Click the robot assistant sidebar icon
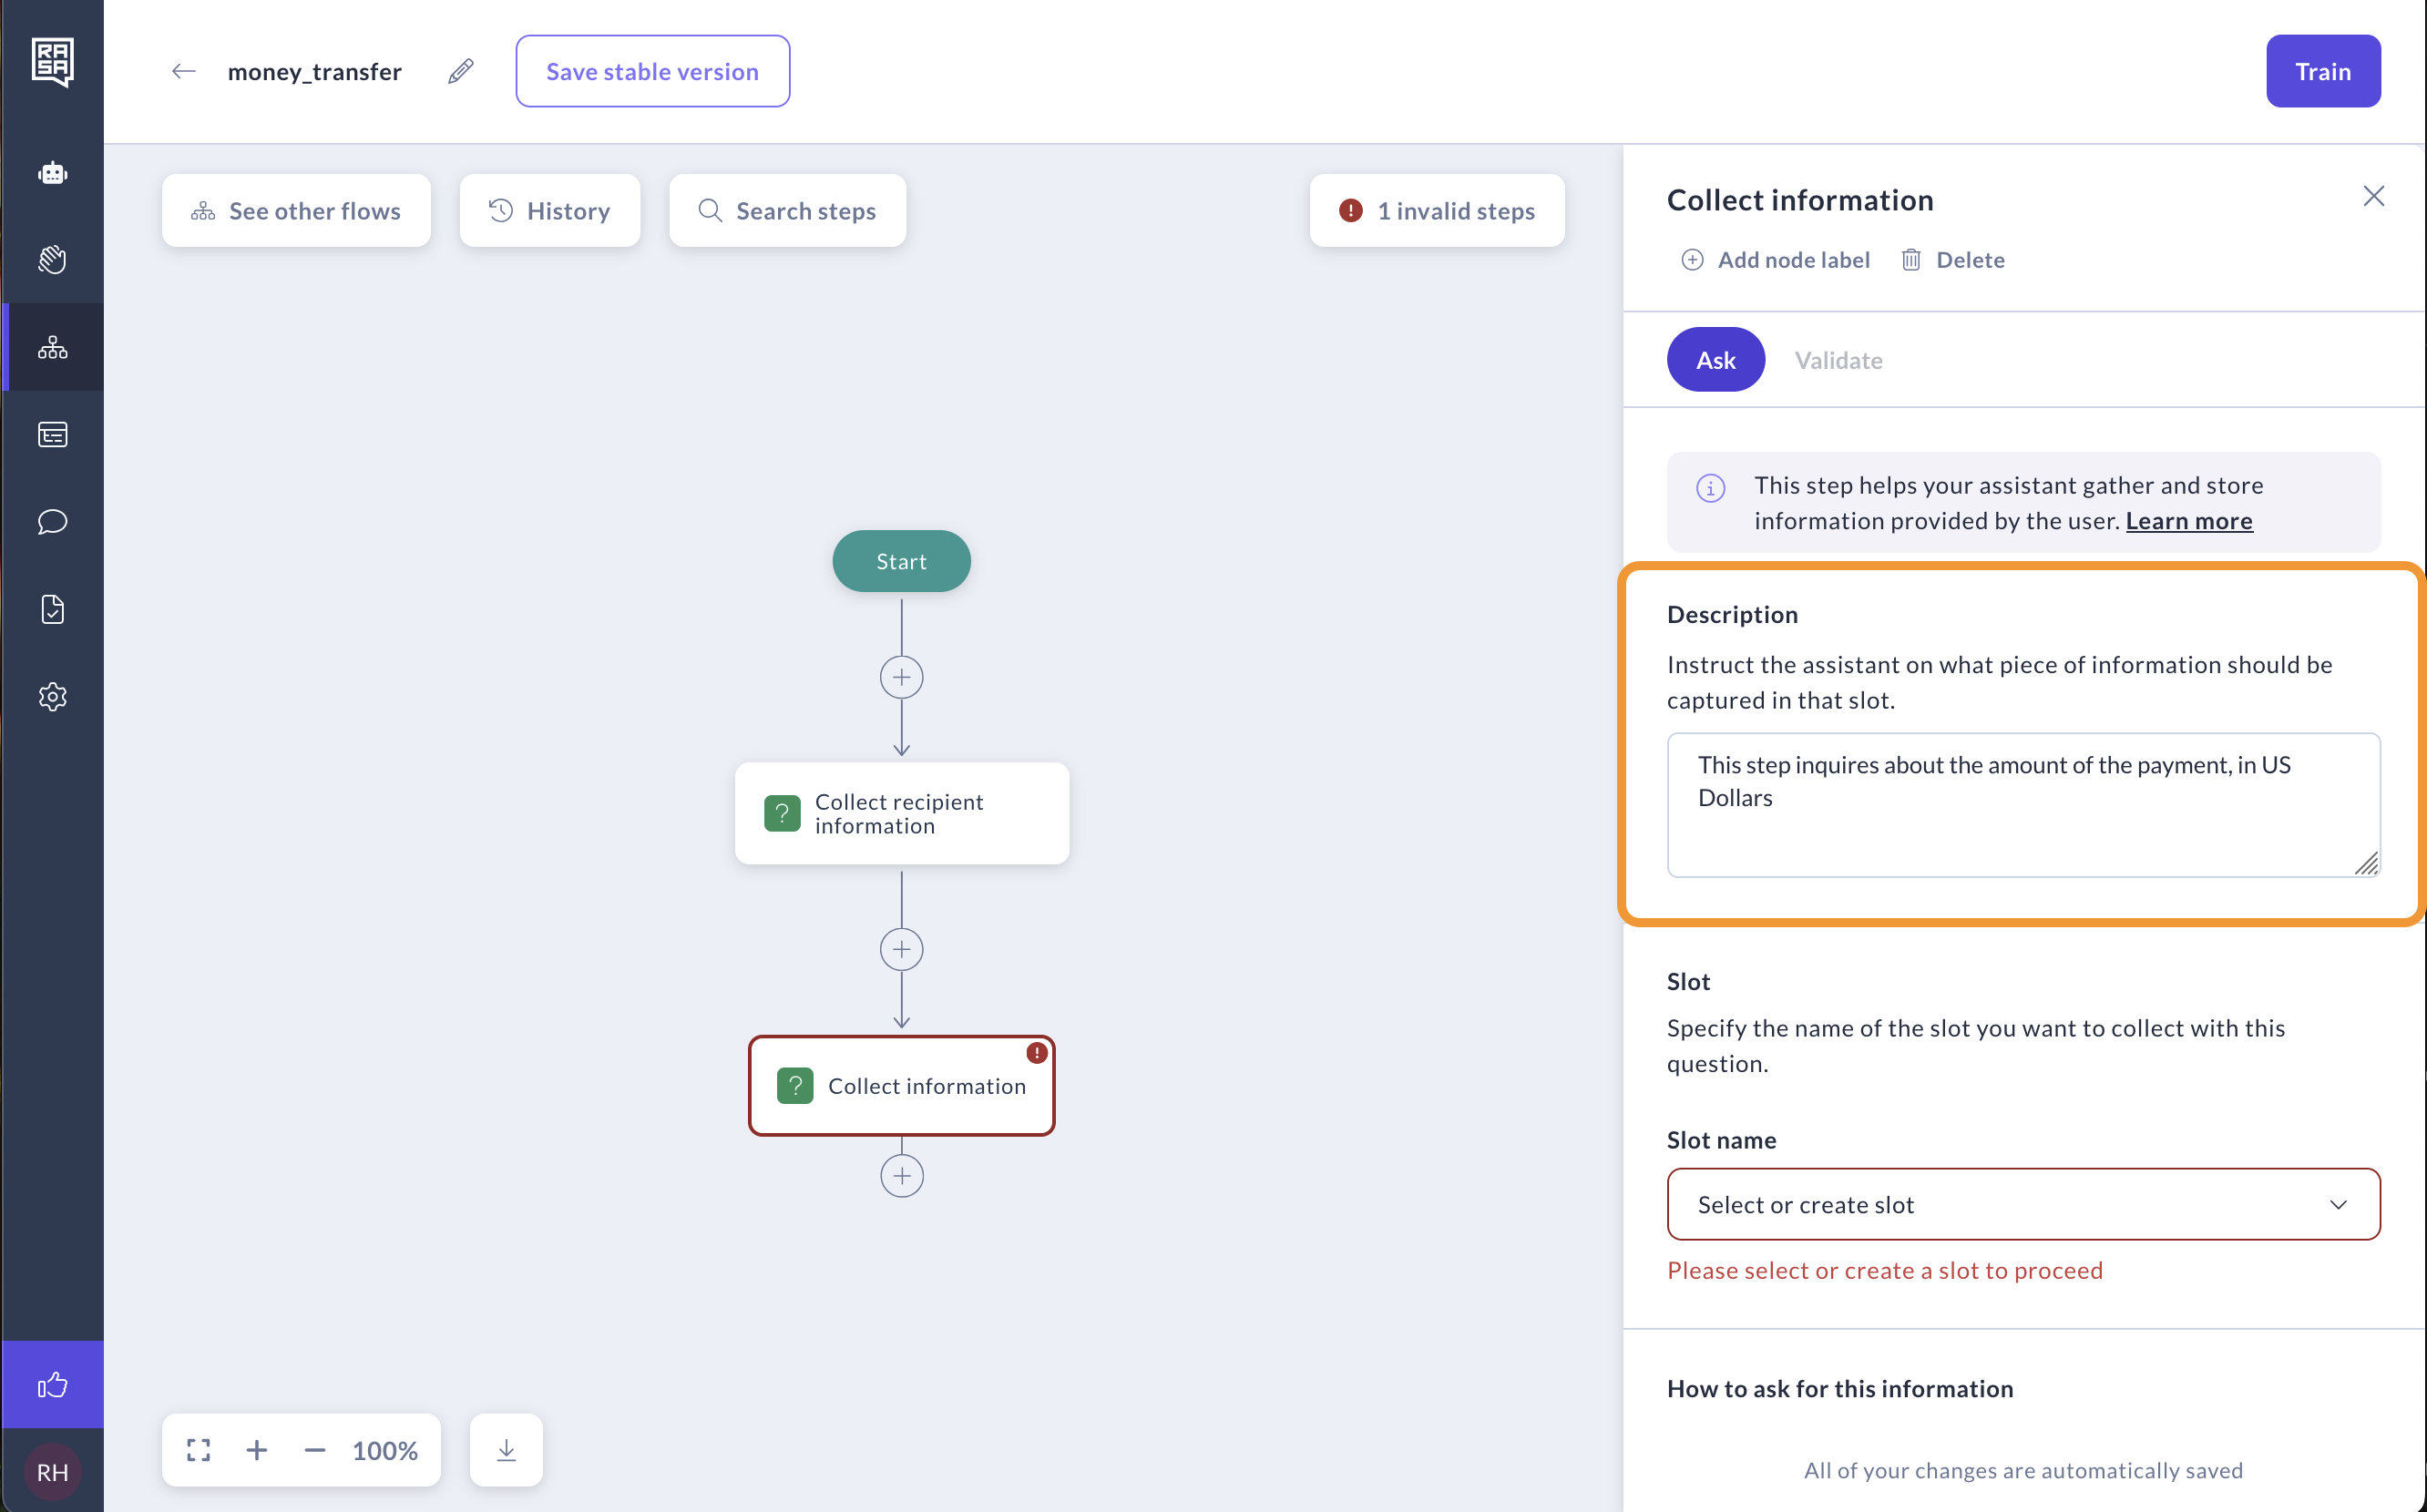 pos(52,174)
